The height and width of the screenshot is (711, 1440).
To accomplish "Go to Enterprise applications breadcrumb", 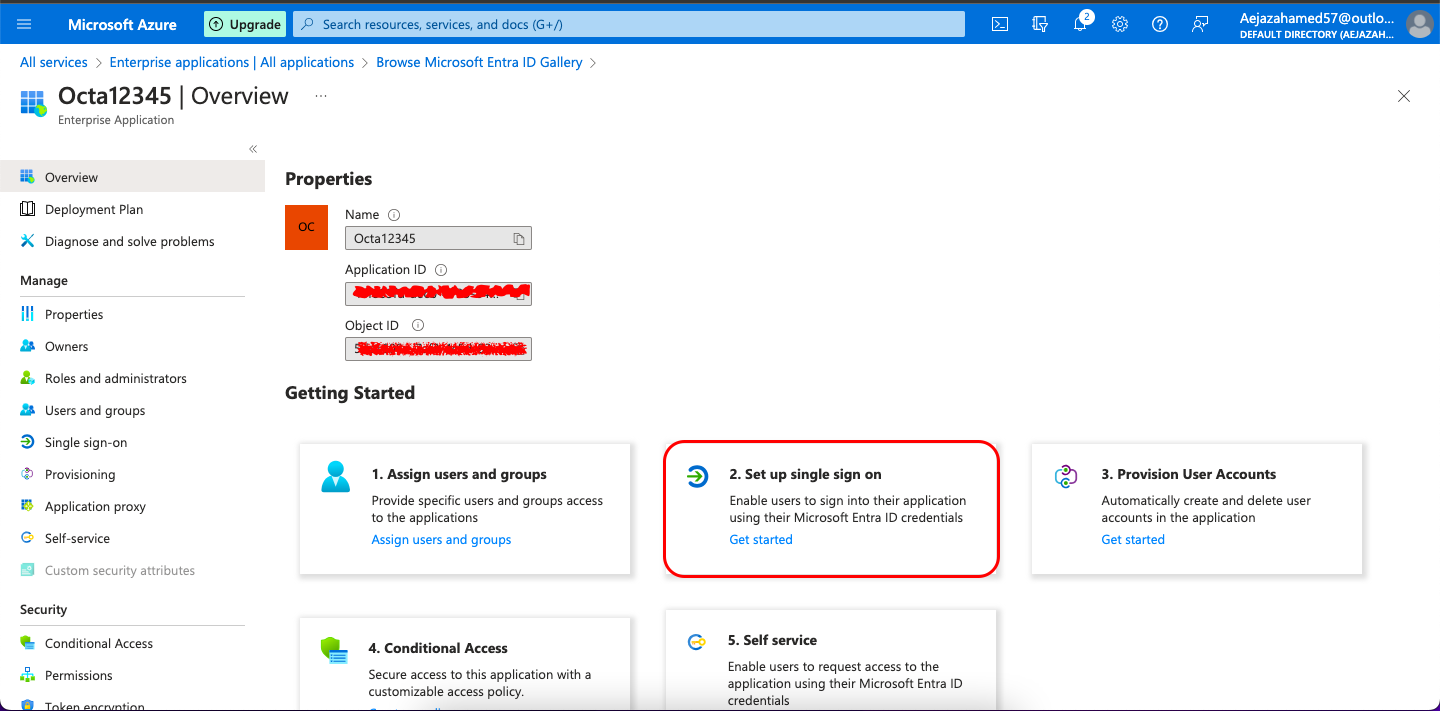I will pos(232,62).
